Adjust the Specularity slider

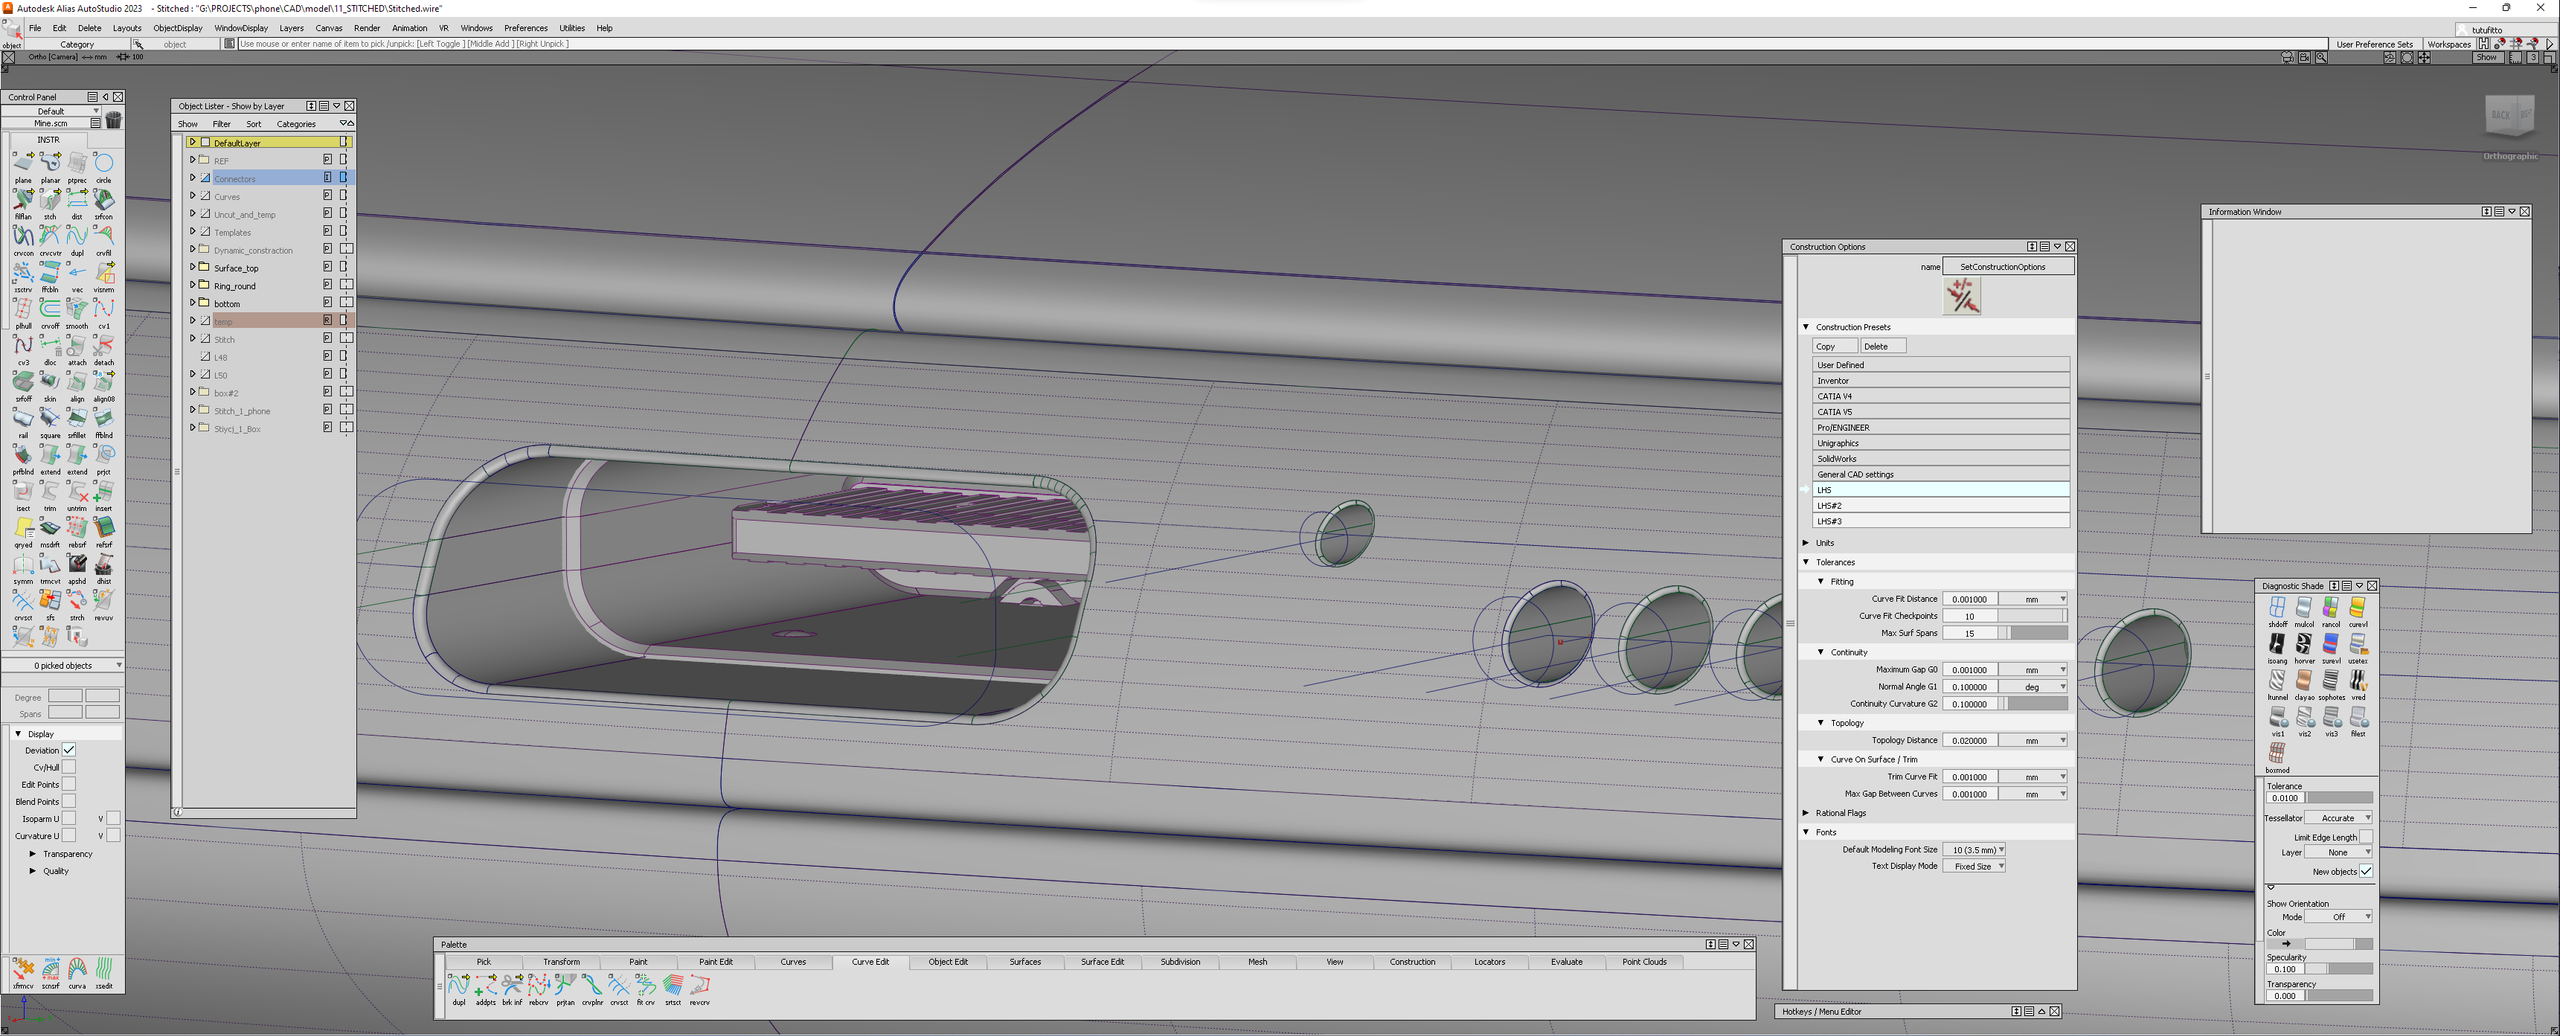(2340, 969)
